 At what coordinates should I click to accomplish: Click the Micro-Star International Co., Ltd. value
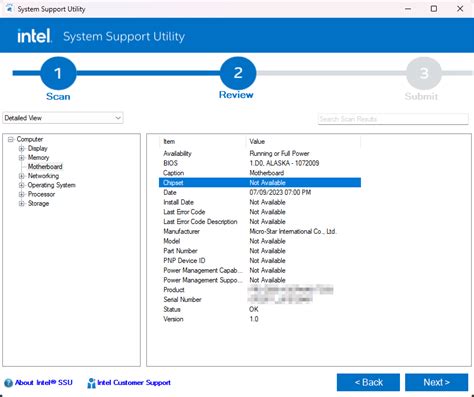coord(293,231)
